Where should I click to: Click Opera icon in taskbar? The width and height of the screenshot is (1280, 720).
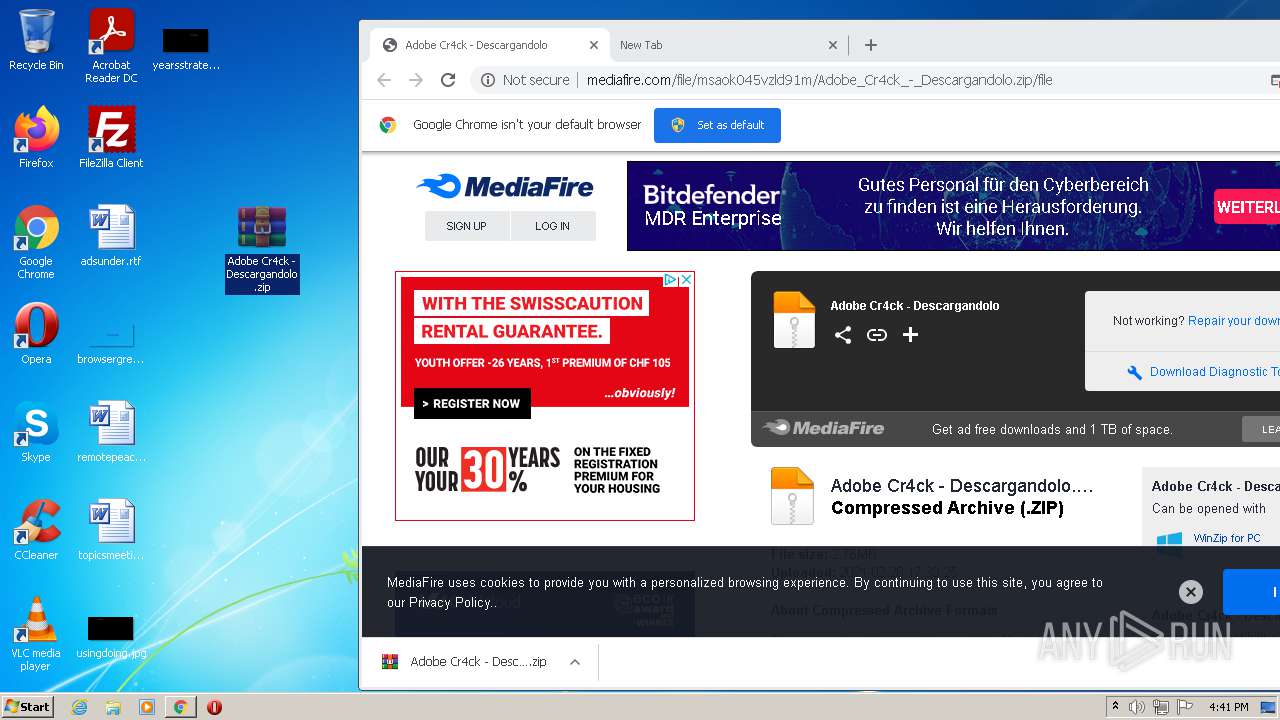click(x=214, y=707)
